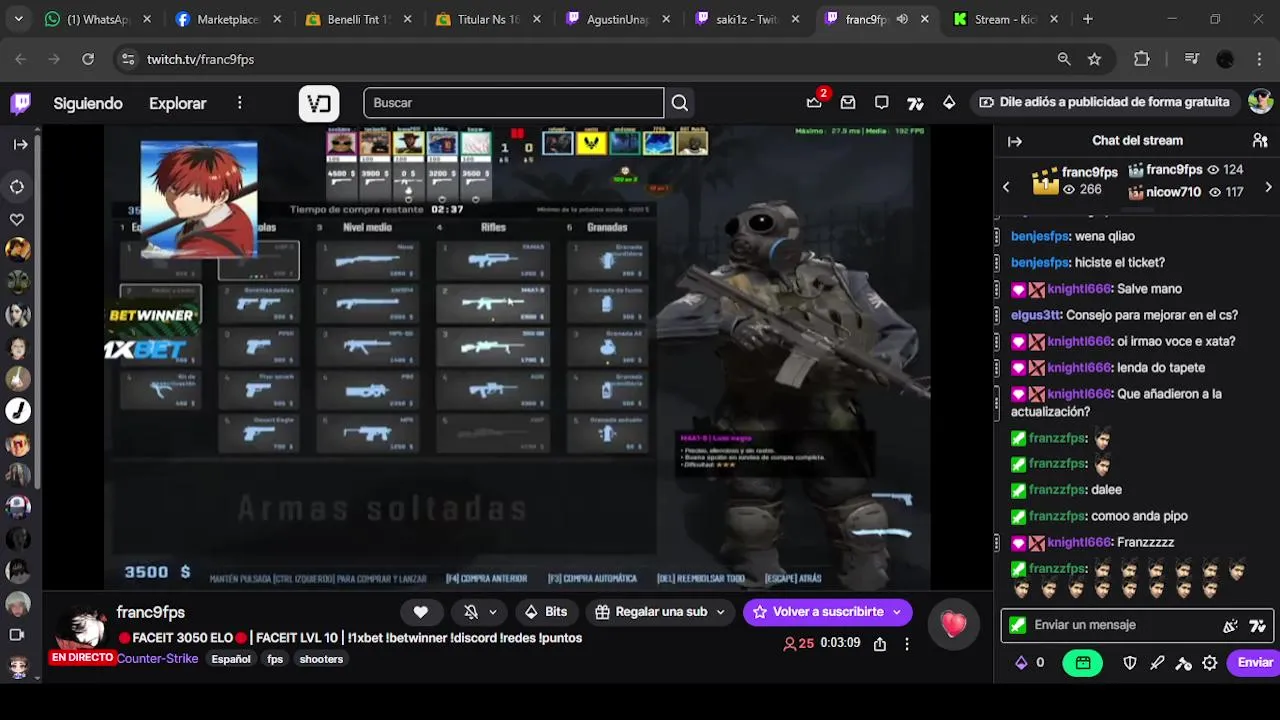This screenshot has width=1280, height=720.
Task: Open the franc9fps streamer avatar
Action: (x=82, y=630)
